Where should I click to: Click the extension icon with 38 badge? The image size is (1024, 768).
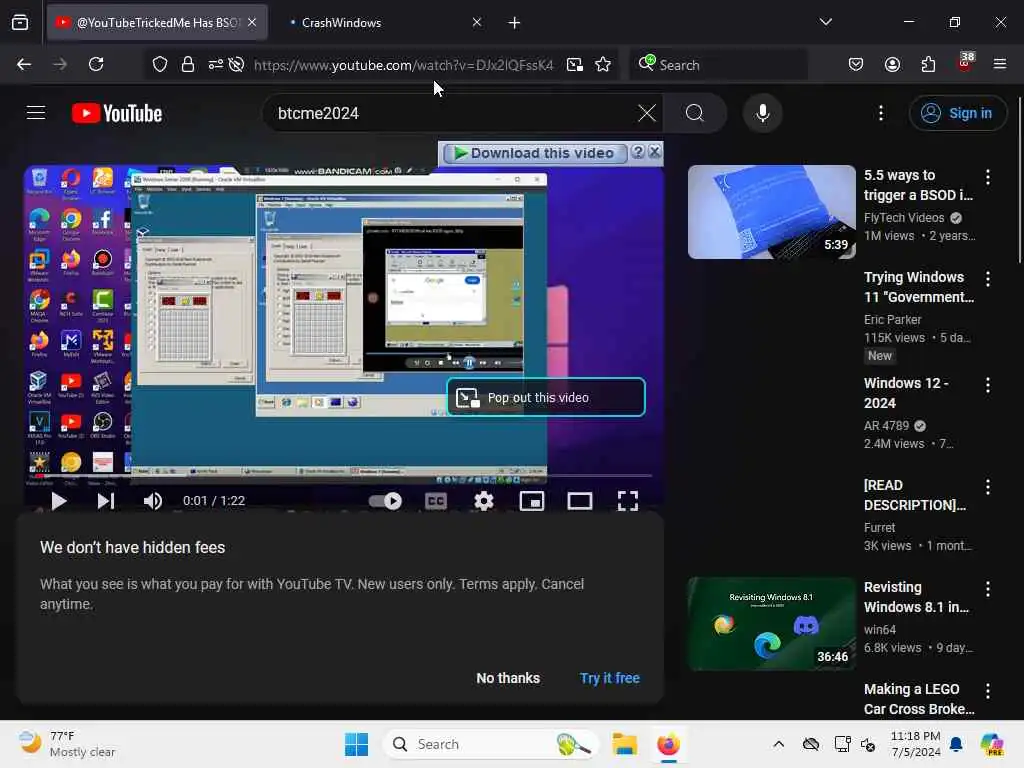click(x=965, y=62)
